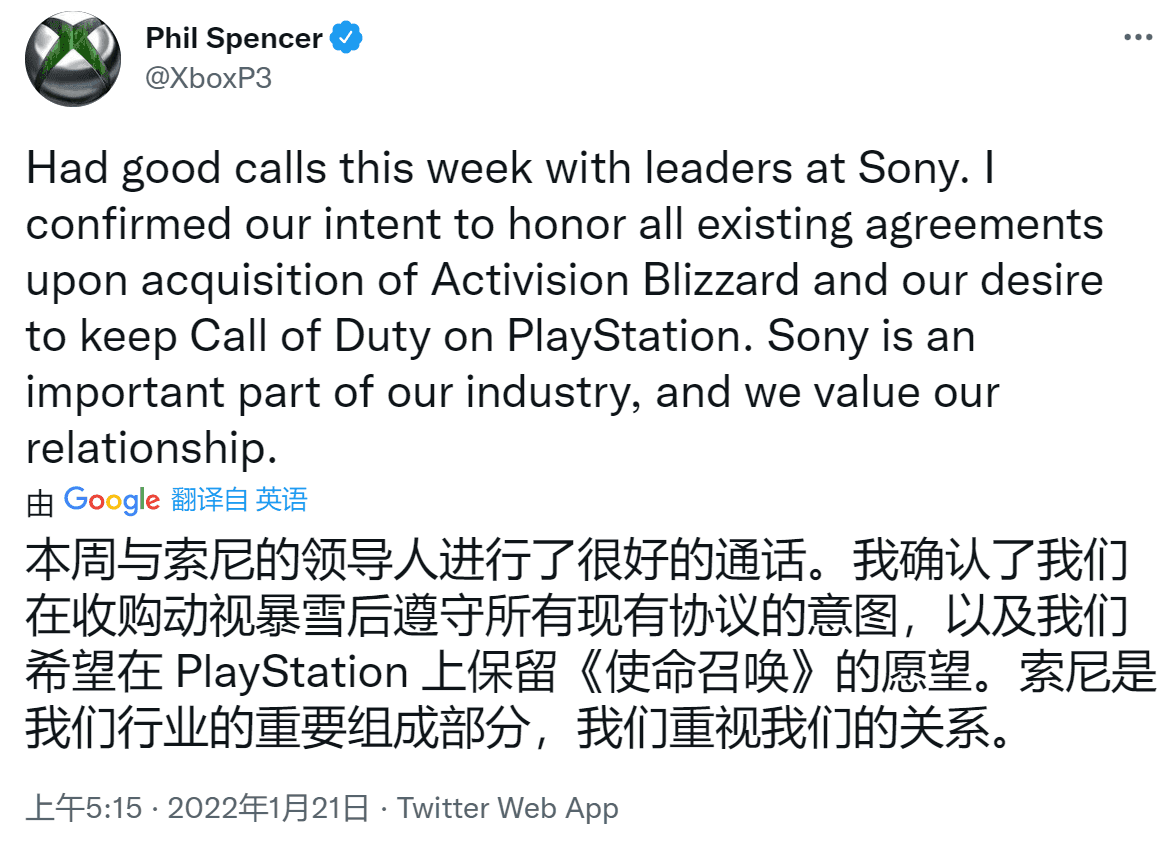
Task: Click 'PlayStation' in the Chinese translation
Action: (x=292, y=672)
